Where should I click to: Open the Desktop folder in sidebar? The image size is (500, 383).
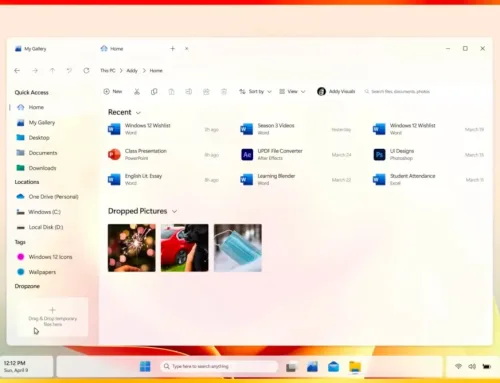[33, 138]
